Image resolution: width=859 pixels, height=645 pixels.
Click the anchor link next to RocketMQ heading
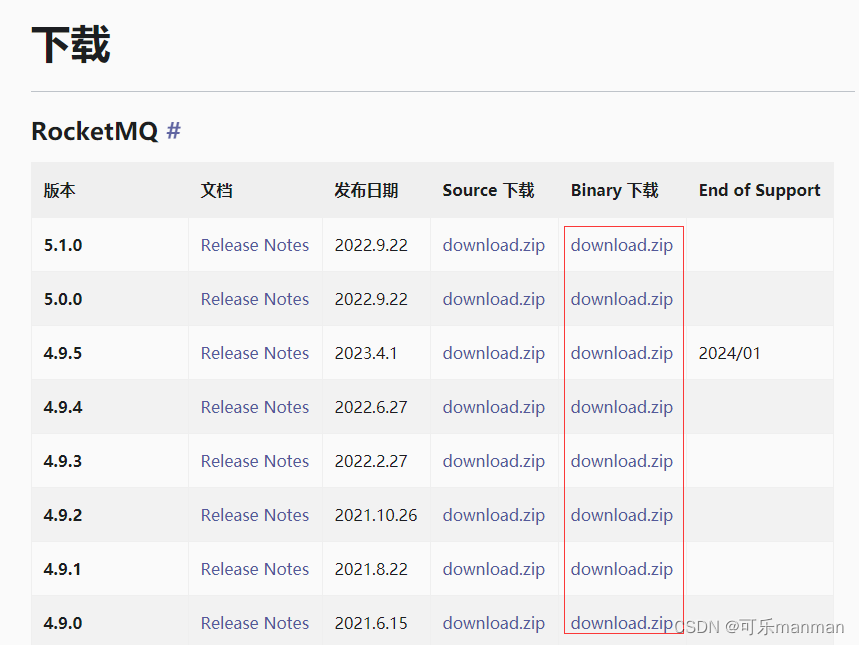pos(174,131)
